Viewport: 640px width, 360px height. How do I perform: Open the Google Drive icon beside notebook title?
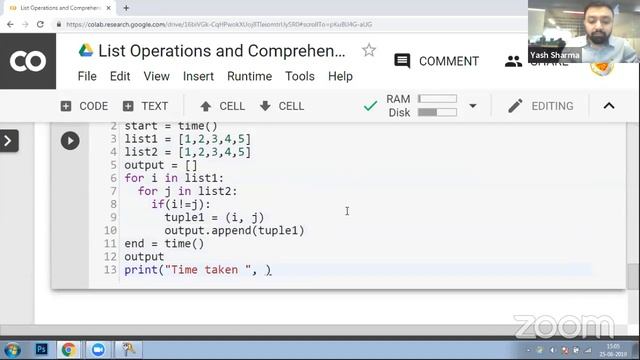pos(86,51)
